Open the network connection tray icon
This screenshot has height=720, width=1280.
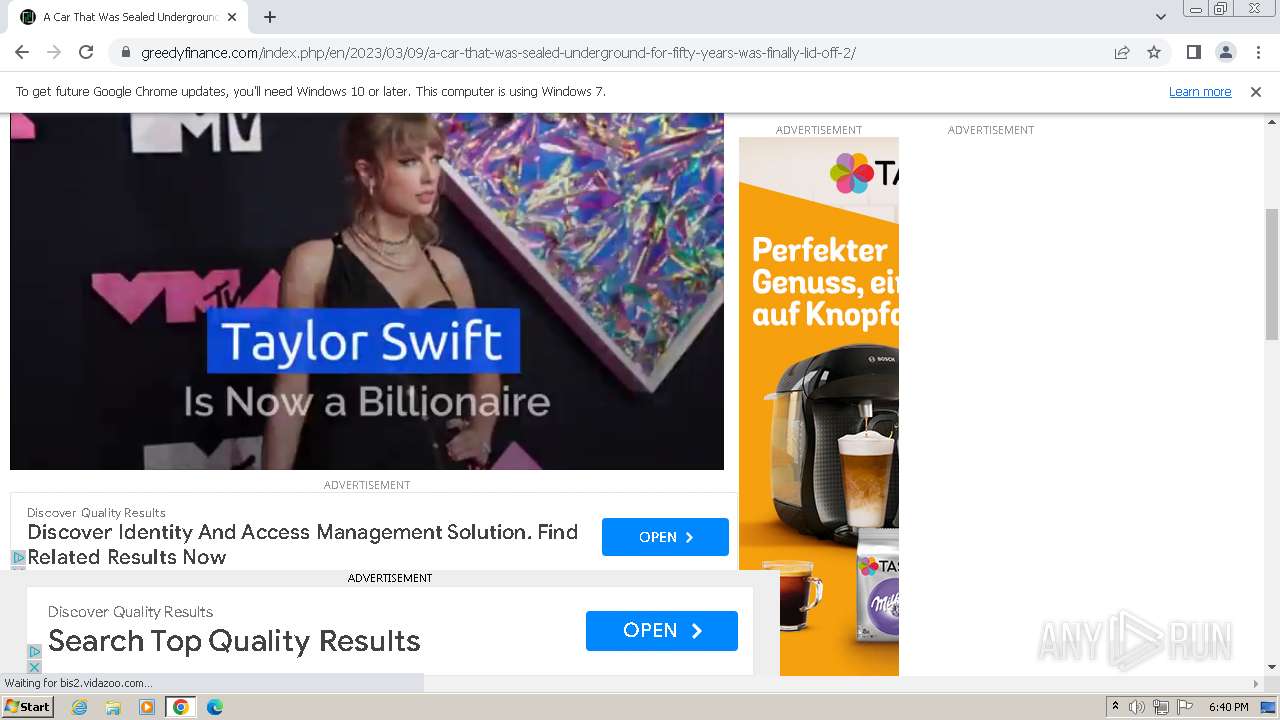point(1161,707)
